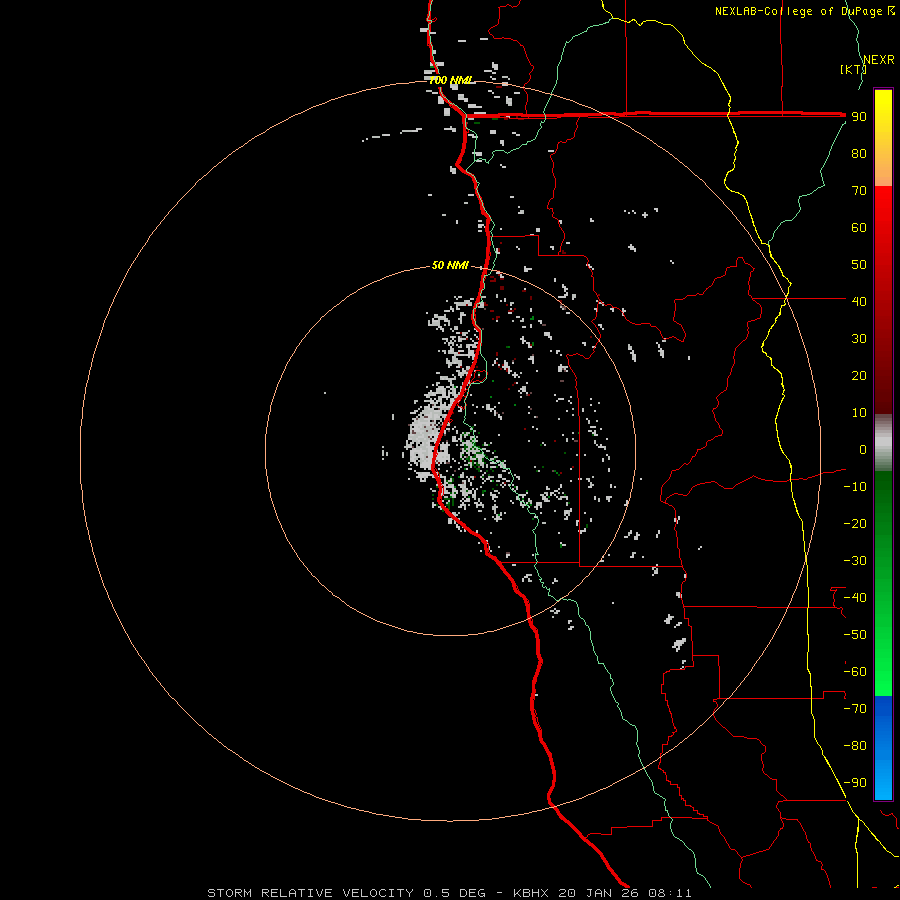Pick the light blue bottom segment of color bar
The width and height of the screenshot is (900, 900).
[883, 781]
